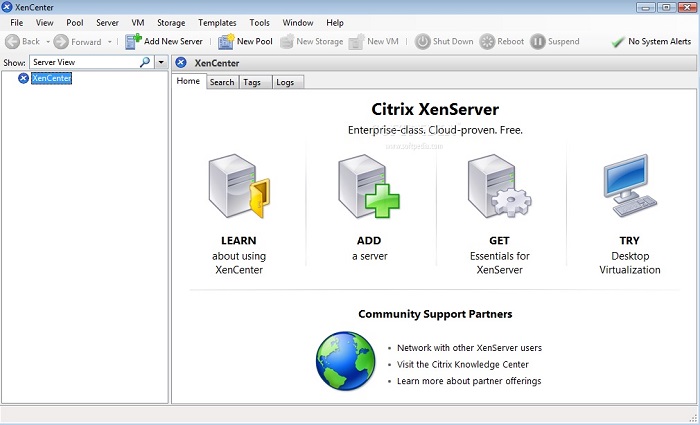Screen dimensions: 700x425
Task: Open the Forward history dropdown arrow
Action: tap(109, 42)
